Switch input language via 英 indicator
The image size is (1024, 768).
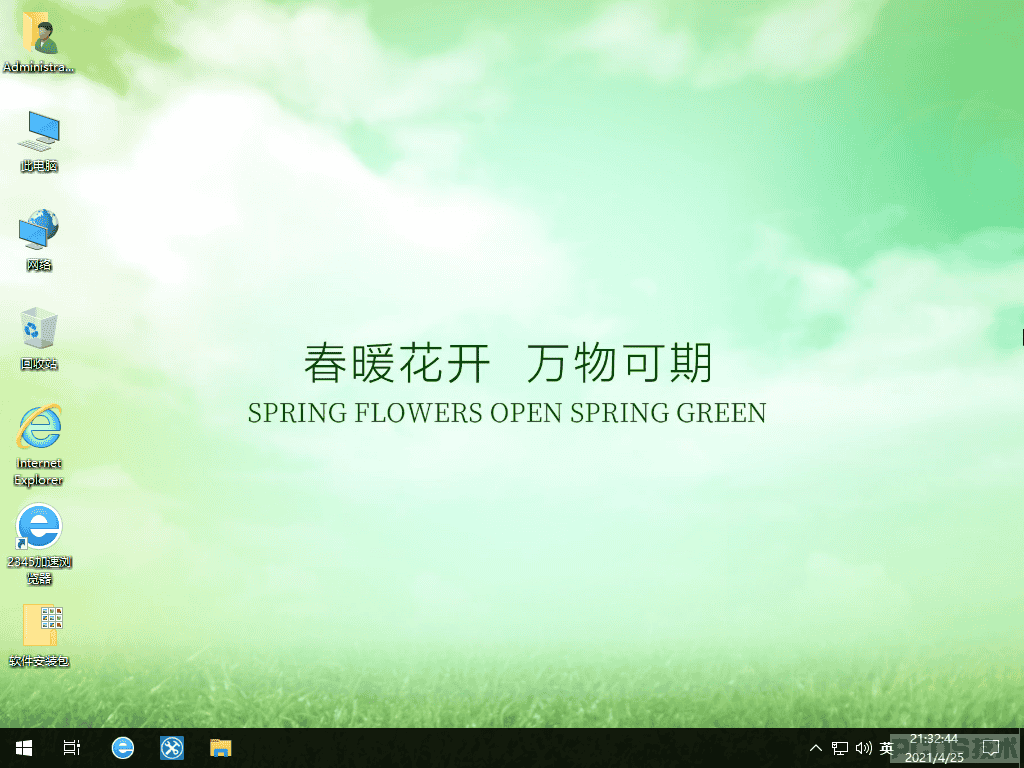click(886, 748)
